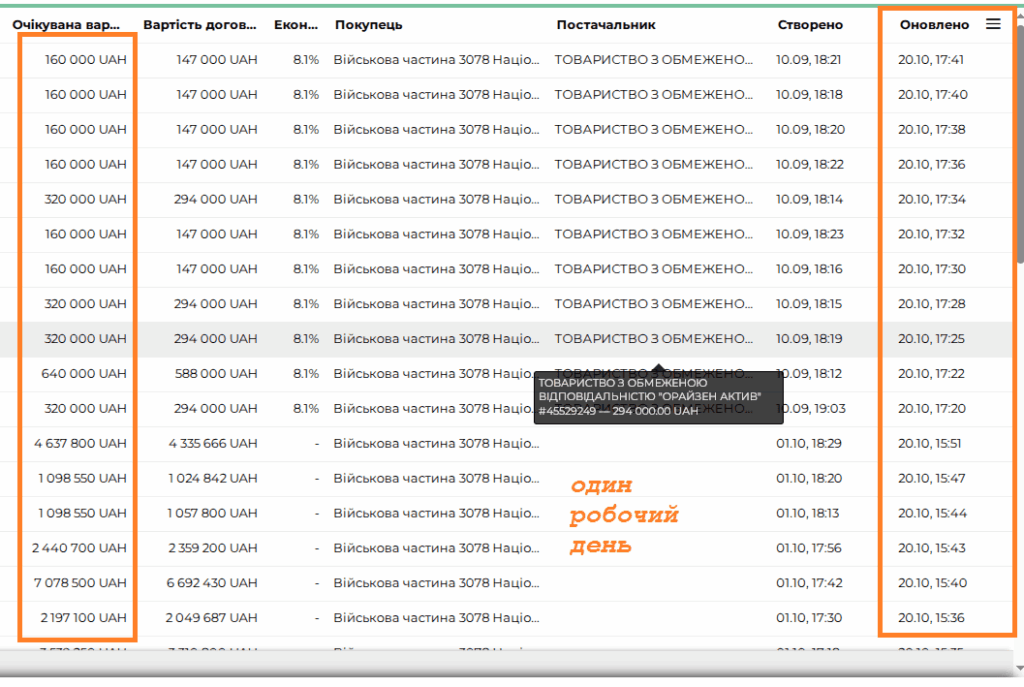Click the 6 692 430 UAH contract value
The width and height of the screenshot is (1024, 687).
pos(212,583)
